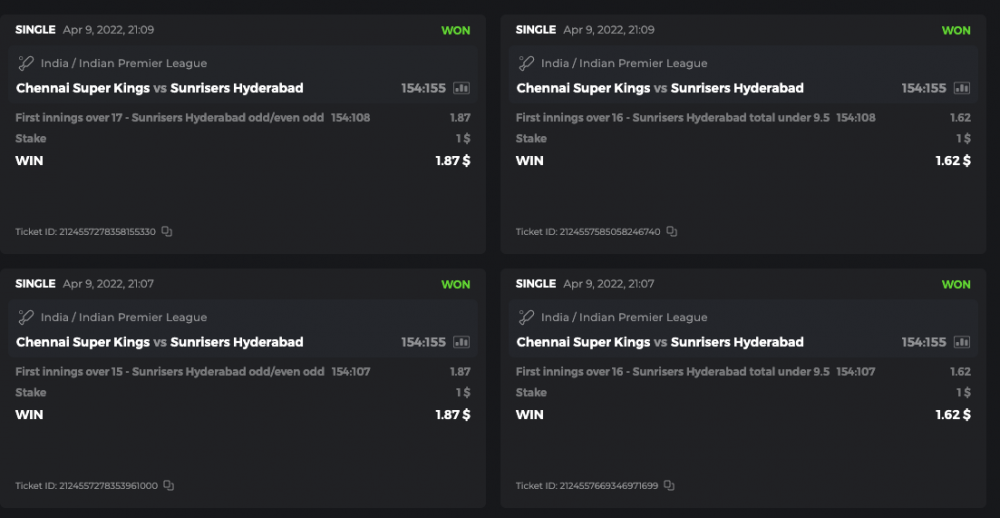1000x518 pixels.
Task: Click WON status on the over 17 bet
Action: [x=456, y=30]
